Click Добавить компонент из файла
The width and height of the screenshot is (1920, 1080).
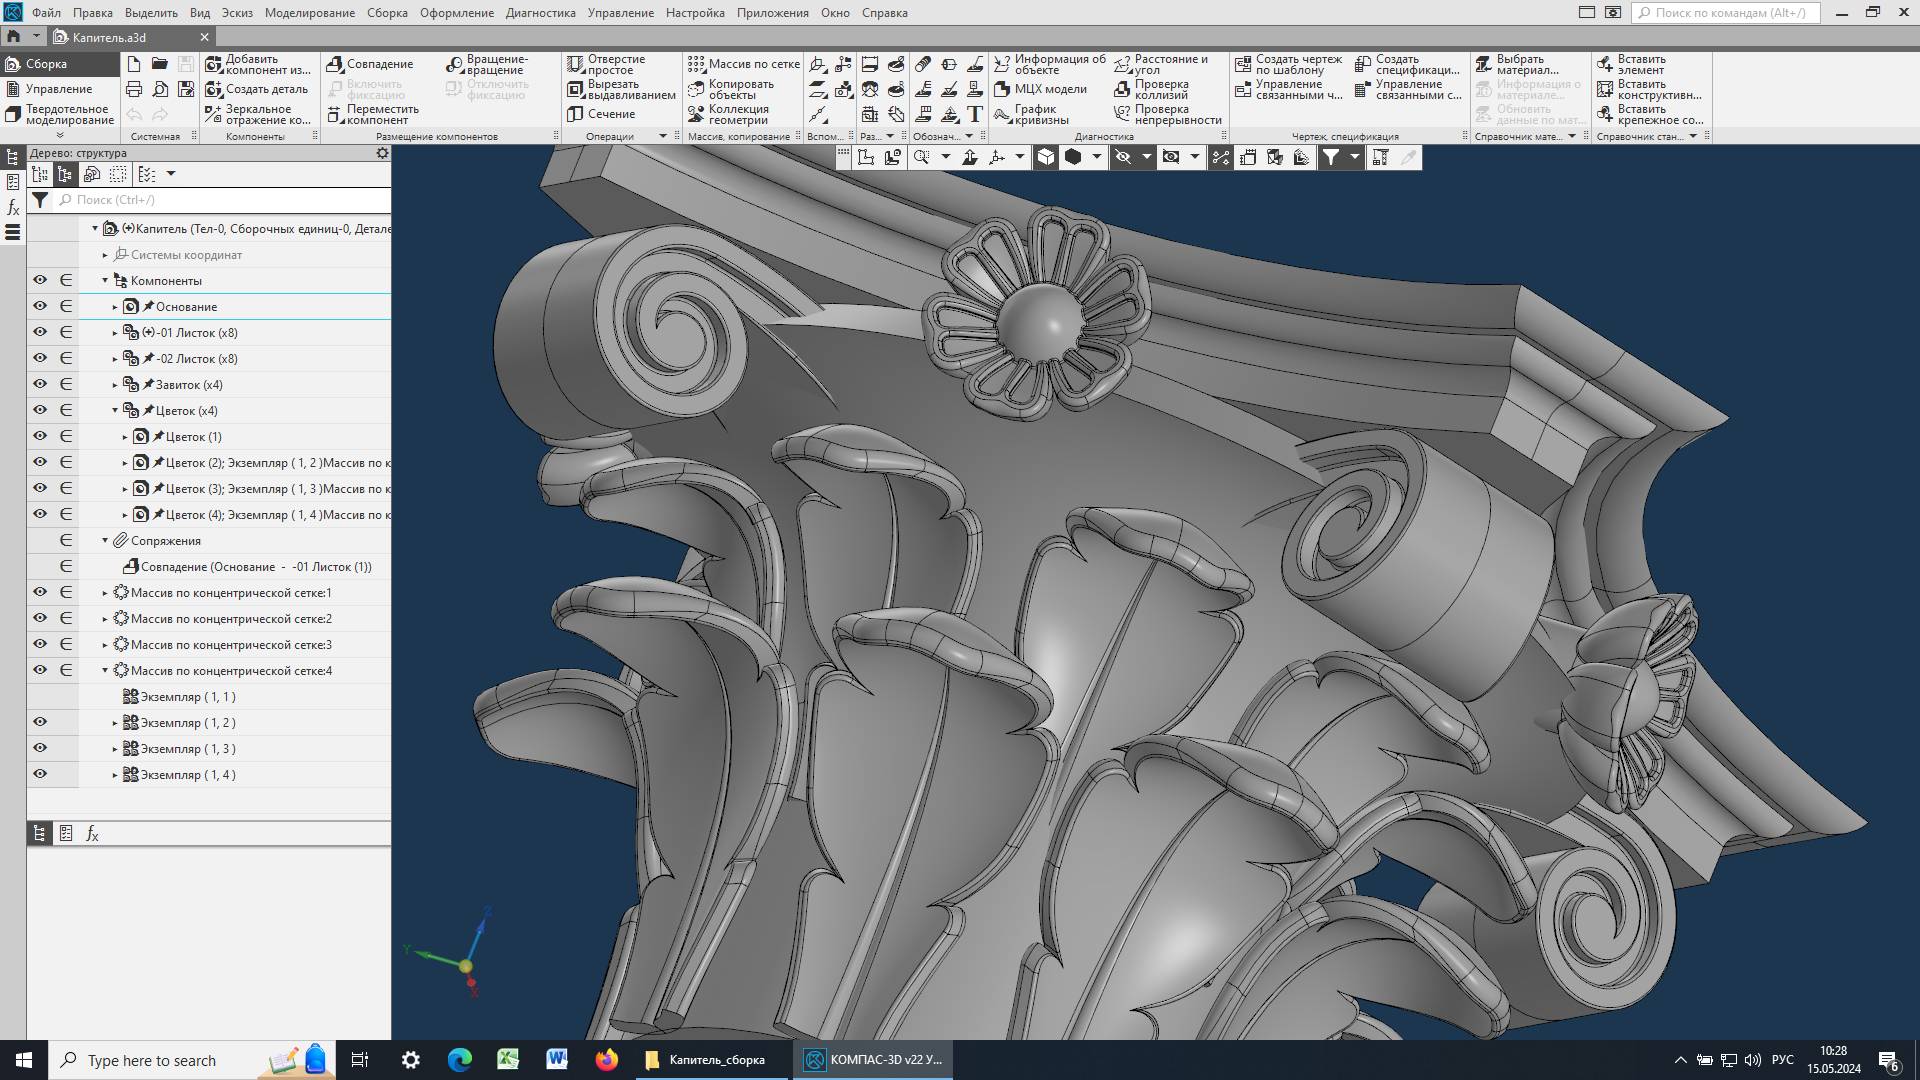[x=258, y=64]
